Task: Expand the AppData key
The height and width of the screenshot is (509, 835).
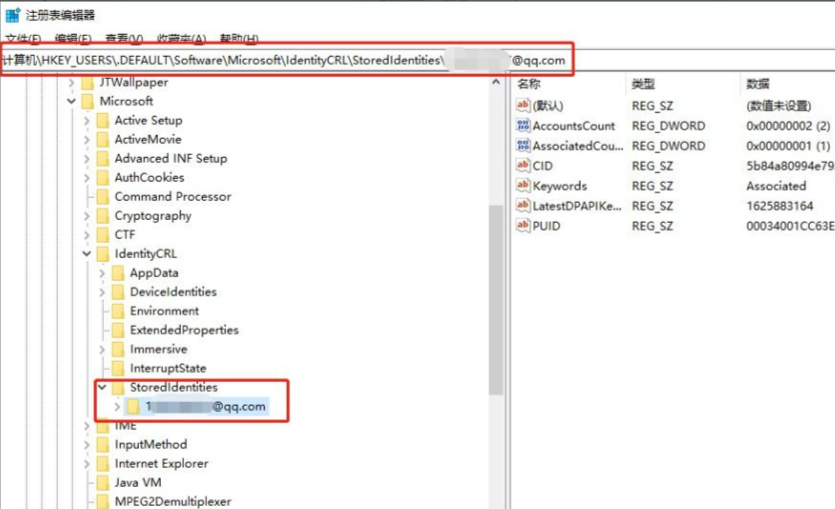Action: [102, 273]
